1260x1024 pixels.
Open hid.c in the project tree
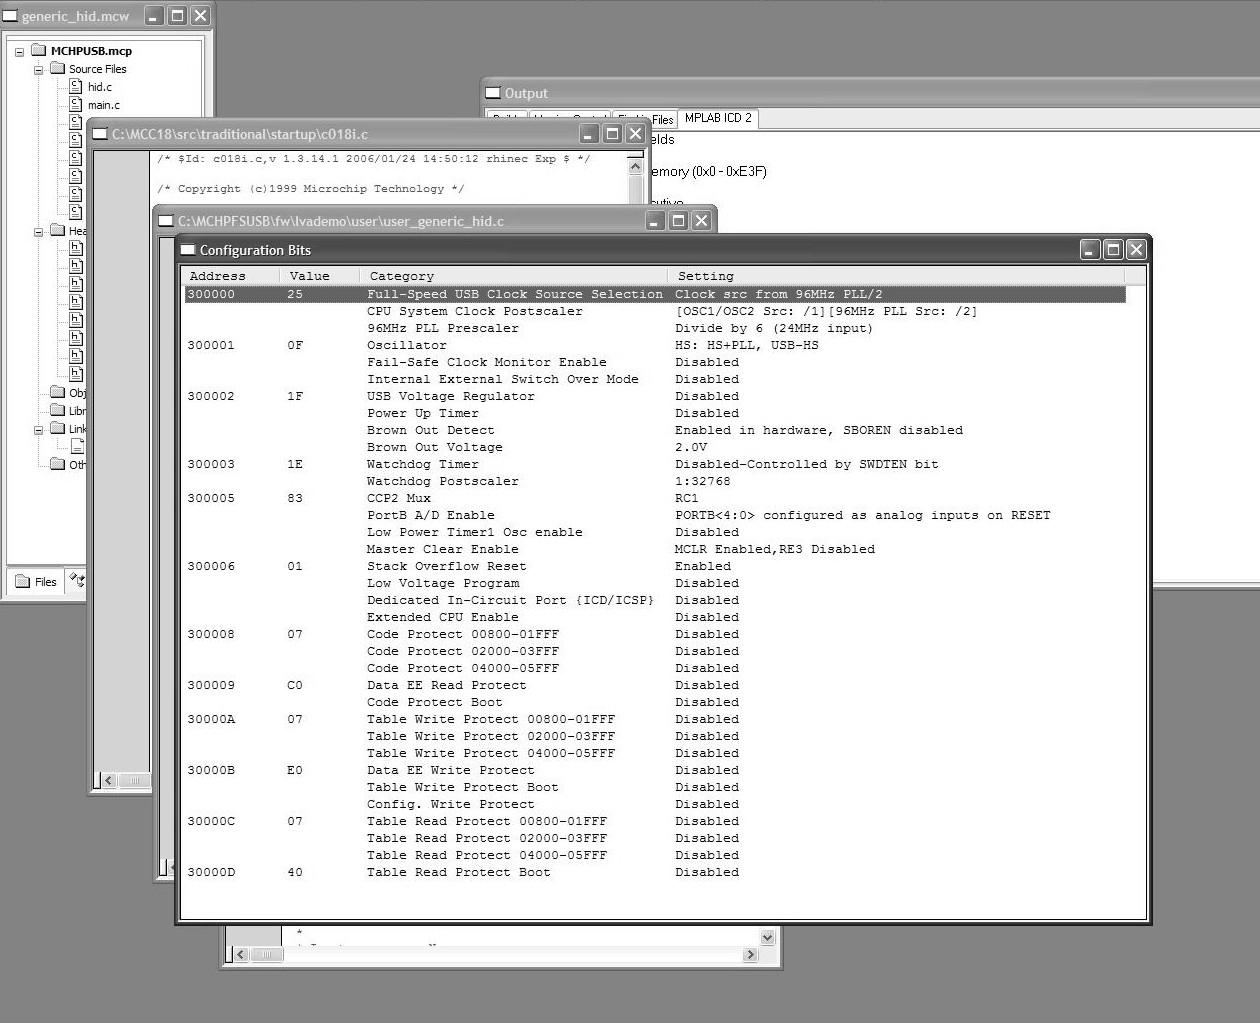[100, 87]
